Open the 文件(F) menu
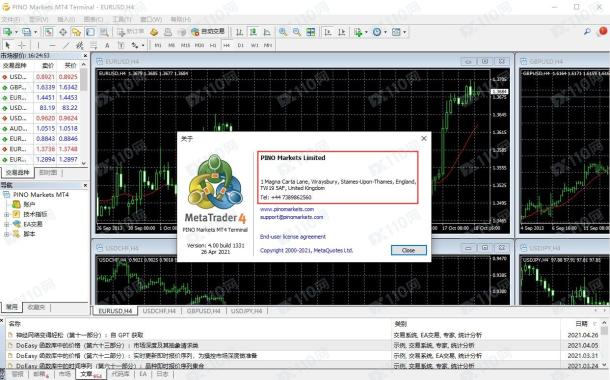 tap(11, 19)
